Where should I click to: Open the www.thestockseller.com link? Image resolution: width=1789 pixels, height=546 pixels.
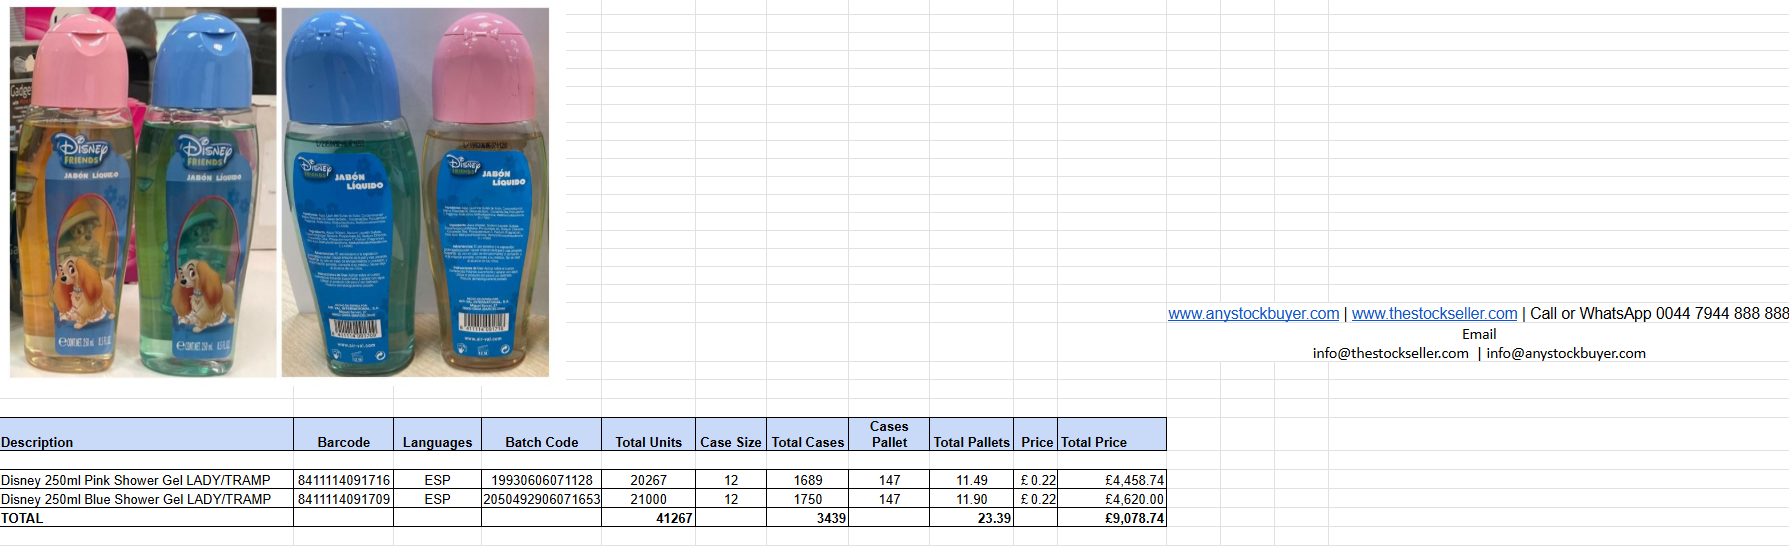coord(1434,314)
